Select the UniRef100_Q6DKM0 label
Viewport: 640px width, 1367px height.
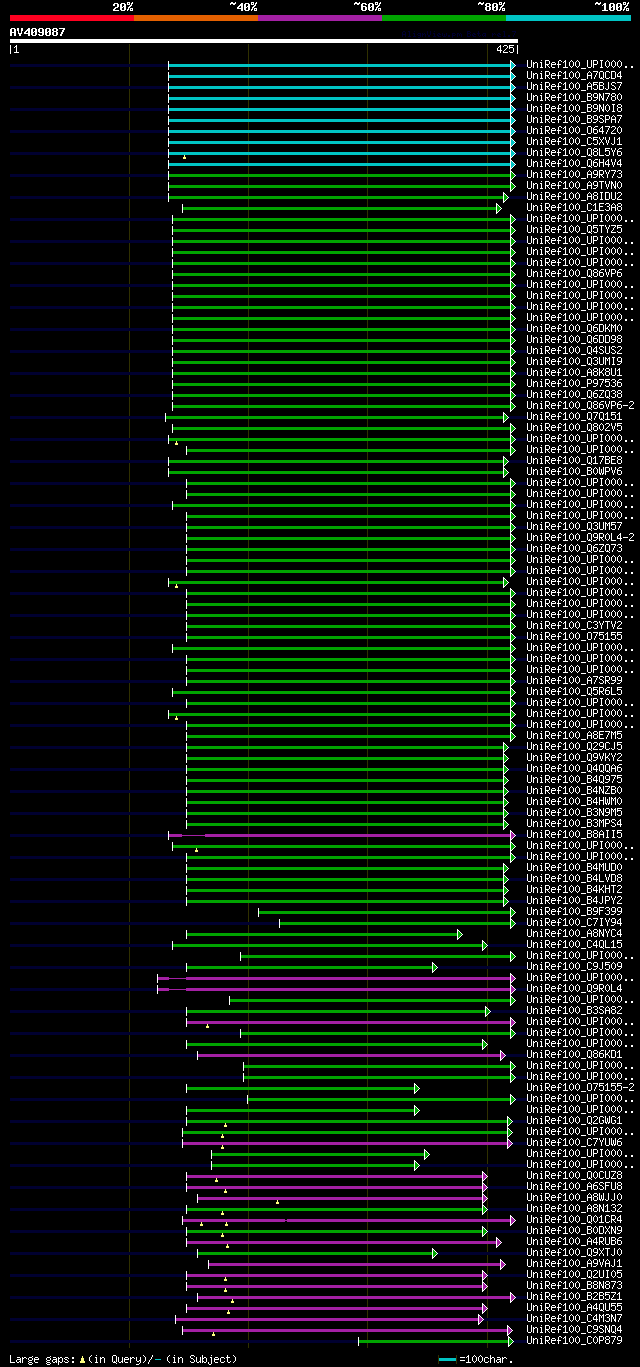[x=574, y=328]
